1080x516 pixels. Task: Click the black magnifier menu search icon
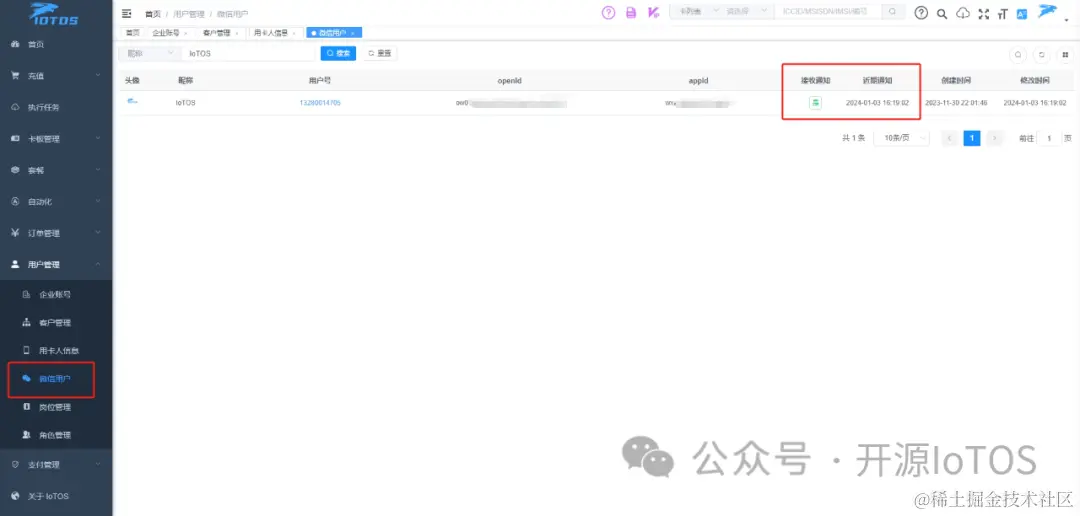pyautogui.click(x=942, y=13)
